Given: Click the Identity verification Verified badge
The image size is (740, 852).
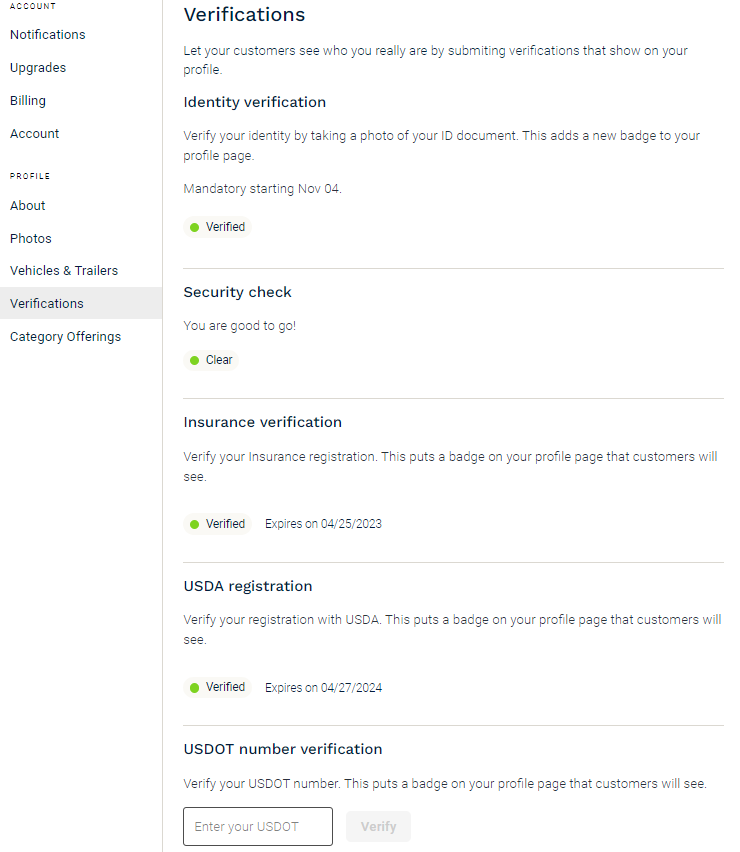Looking at the screenshot, I should (217, 227).
